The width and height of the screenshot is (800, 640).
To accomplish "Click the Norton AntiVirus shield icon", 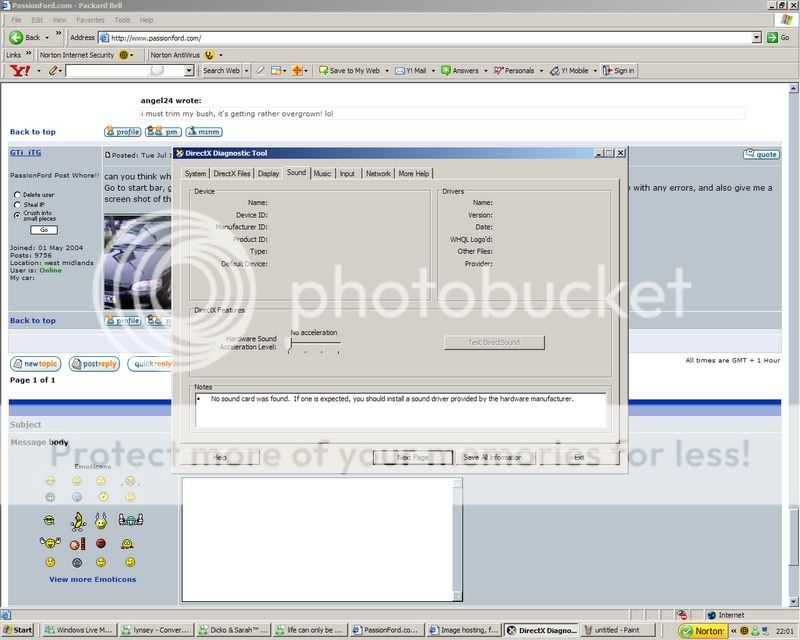I will 209,55.
